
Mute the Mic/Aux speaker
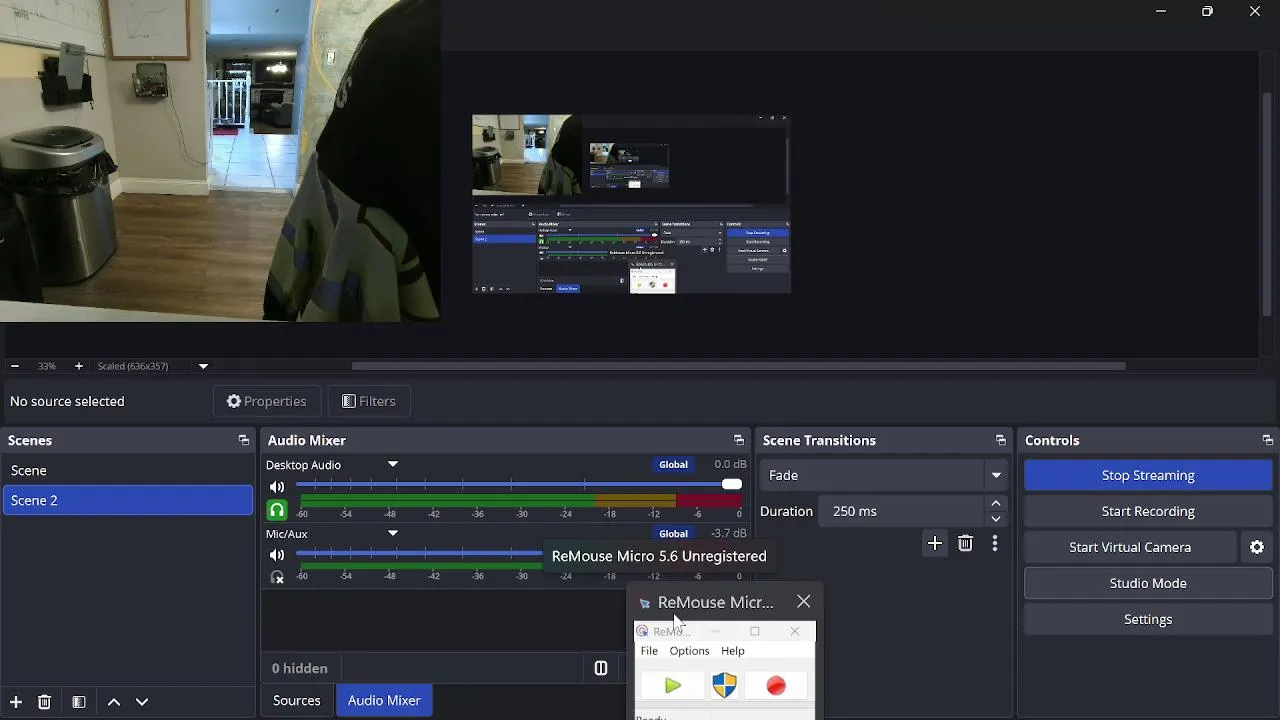tap(277, 555)
